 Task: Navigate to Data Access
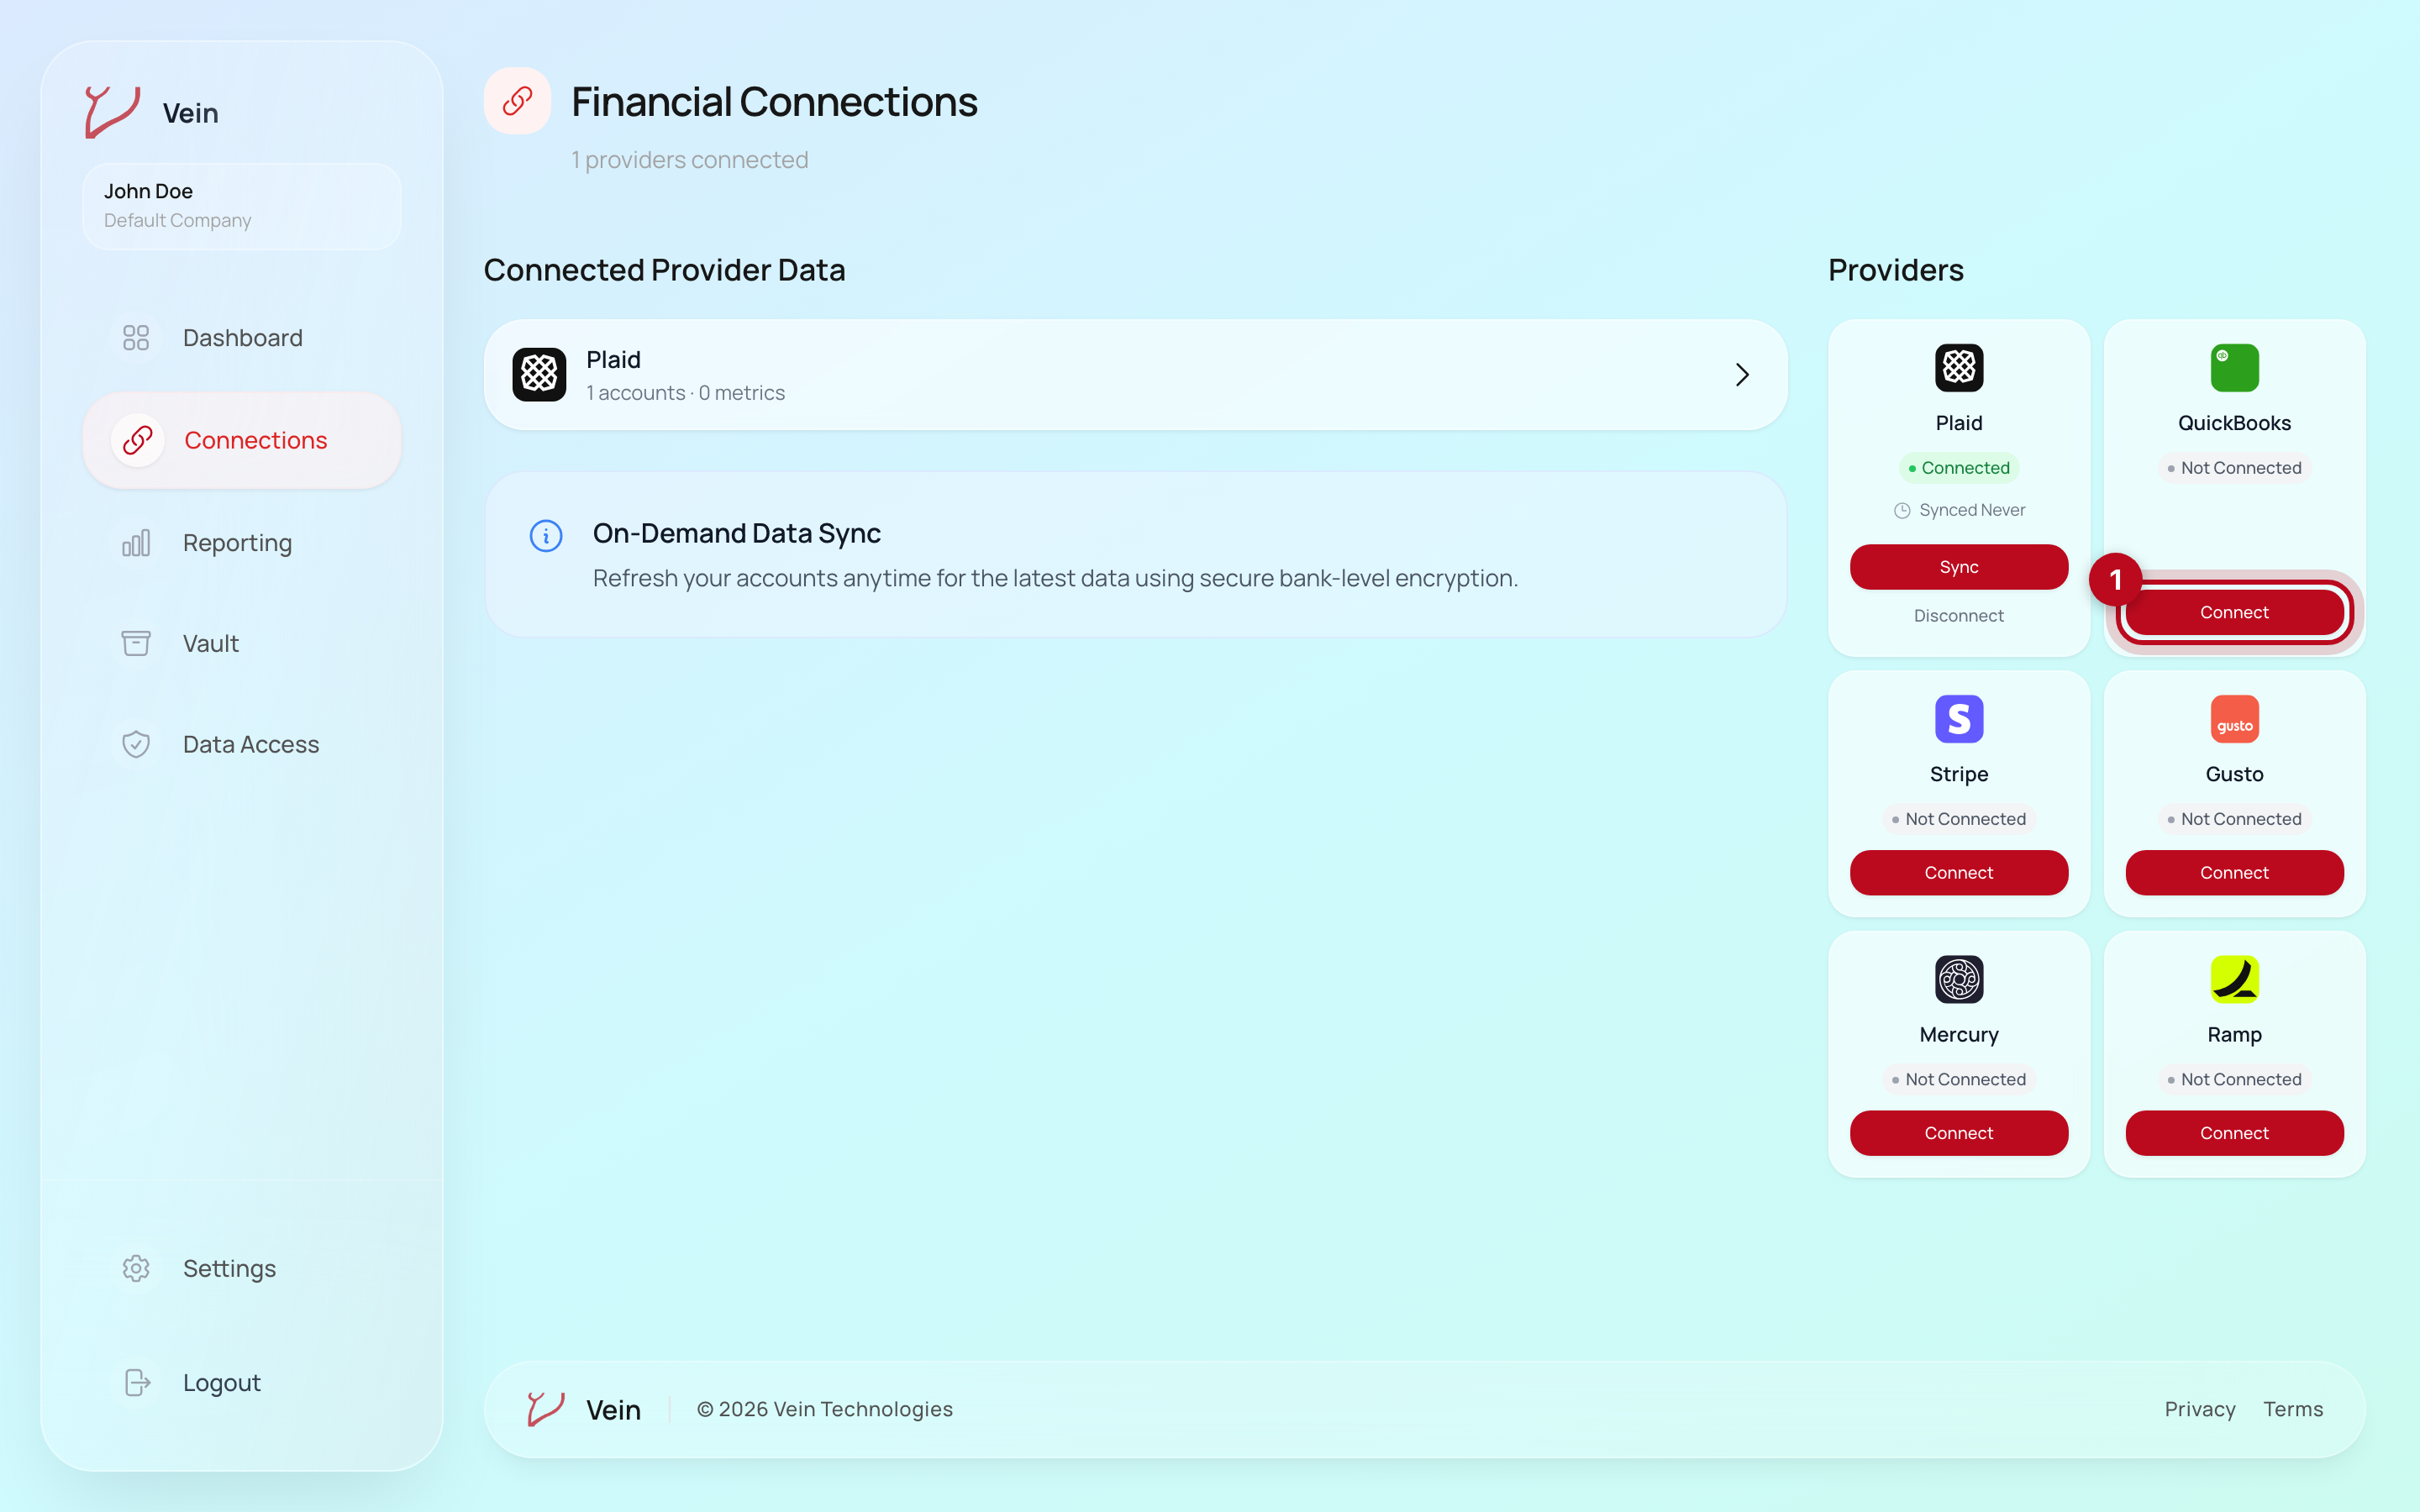(242, 744)
